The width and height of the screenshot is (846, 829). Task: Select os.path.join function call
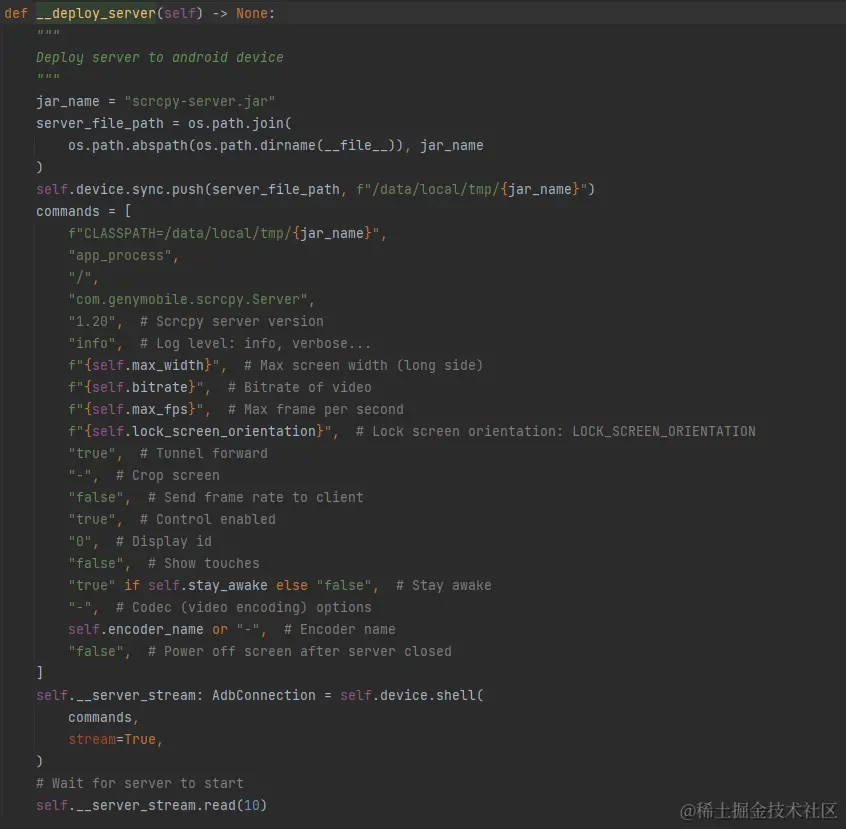(x=238, y=122)
